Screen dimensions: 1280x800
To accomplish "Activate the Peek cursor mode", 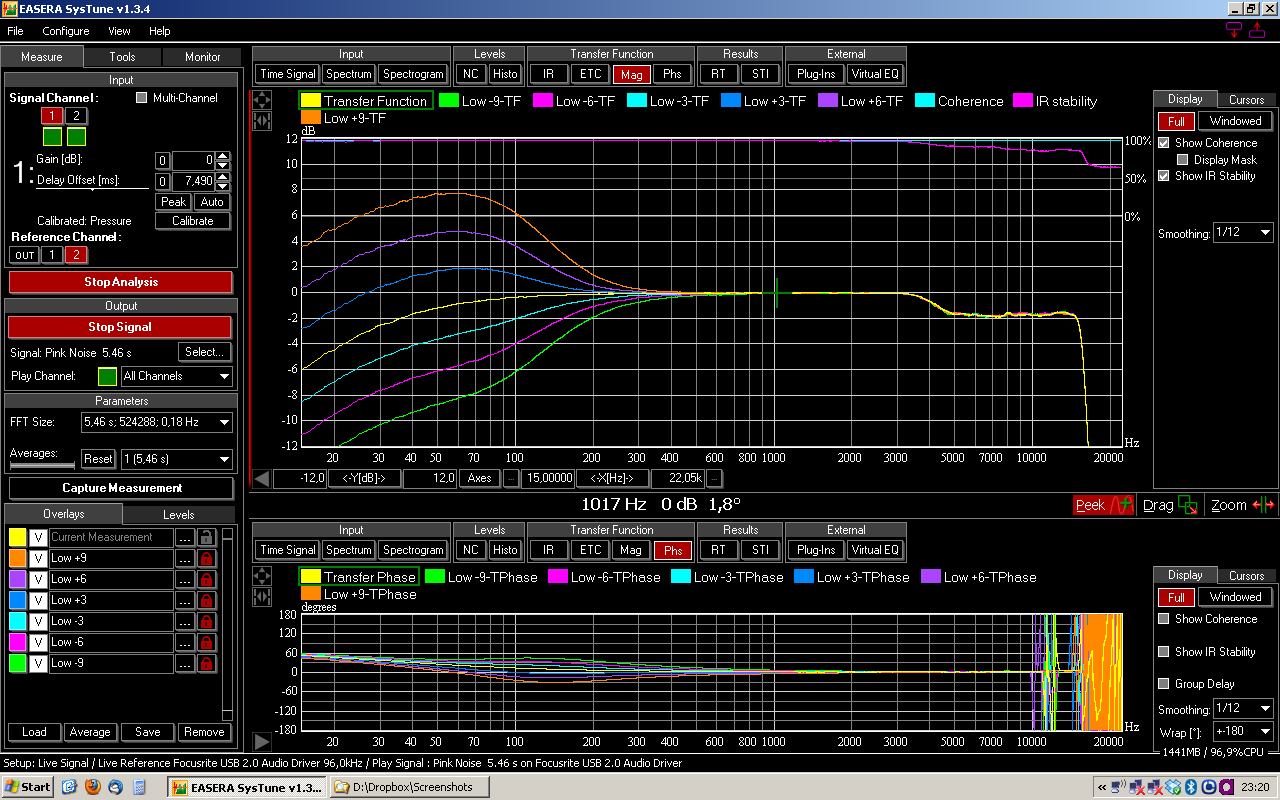I will (x=1103, y=505).
